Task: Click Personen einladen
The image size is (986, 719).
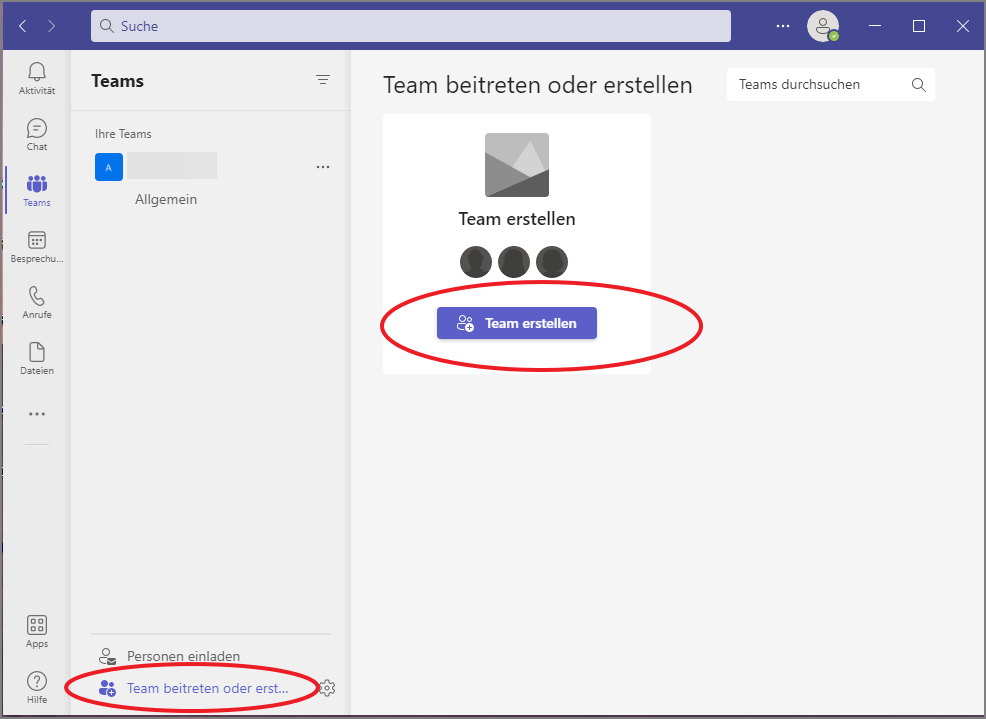Action: 169,656
